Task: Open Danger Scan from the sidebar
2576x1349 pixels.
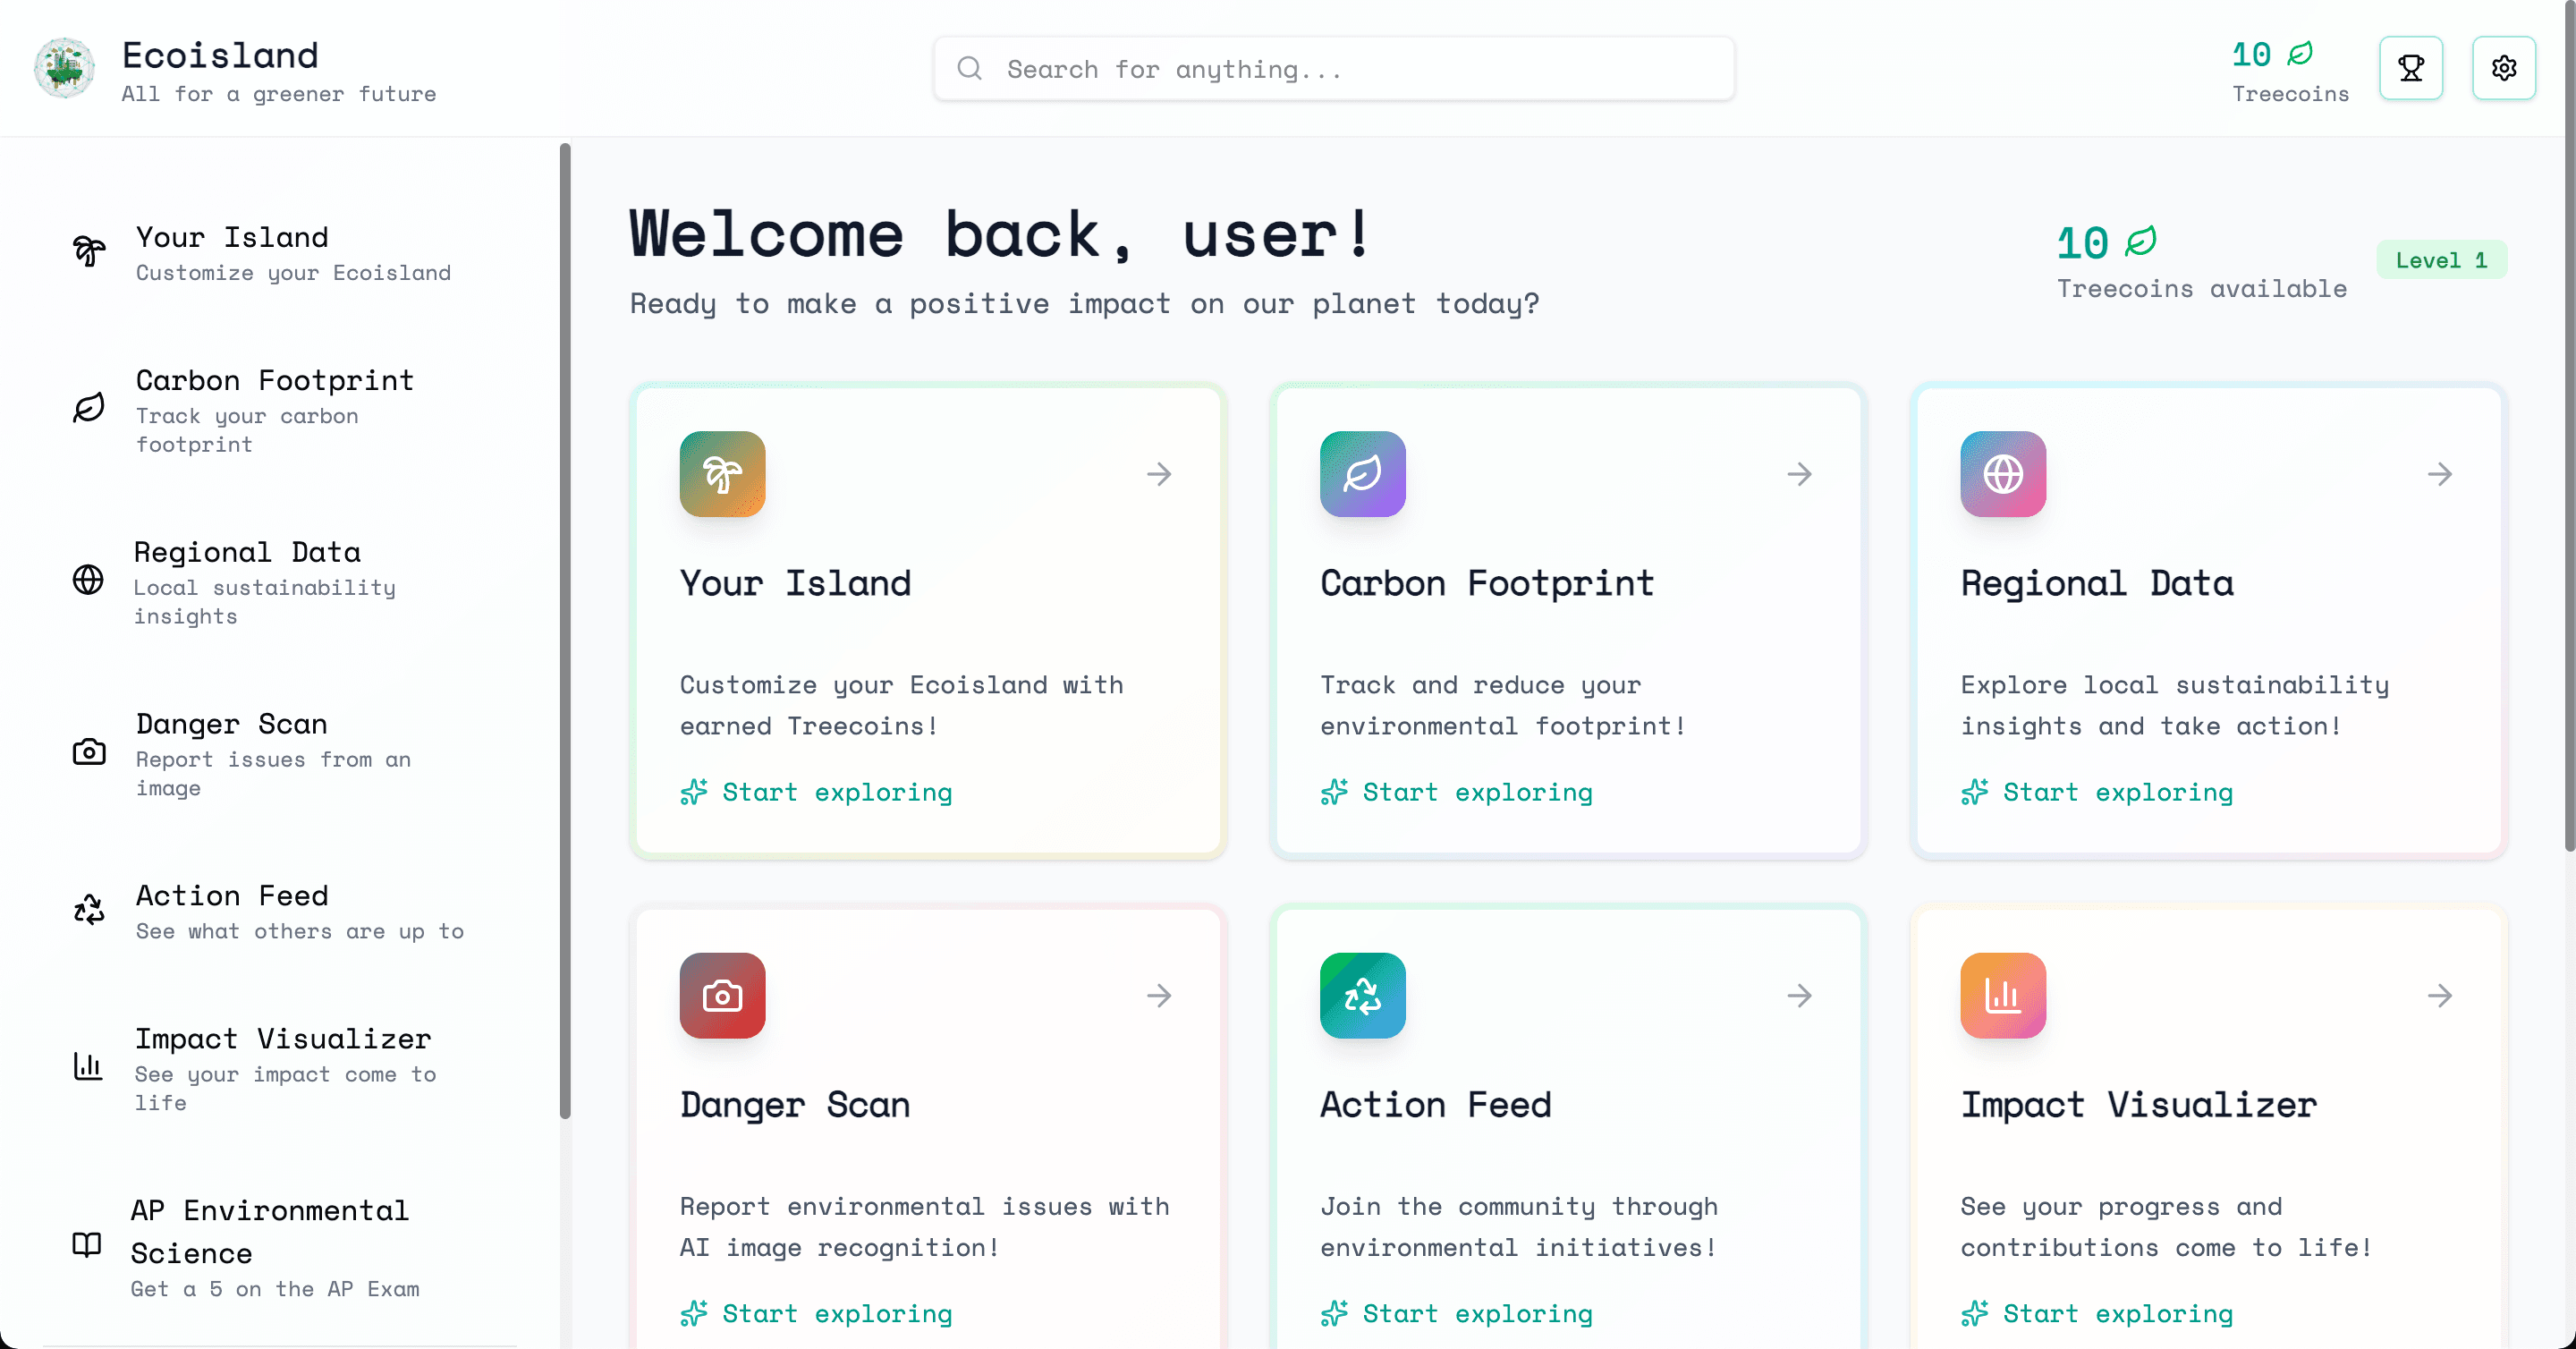Action: 280,753
